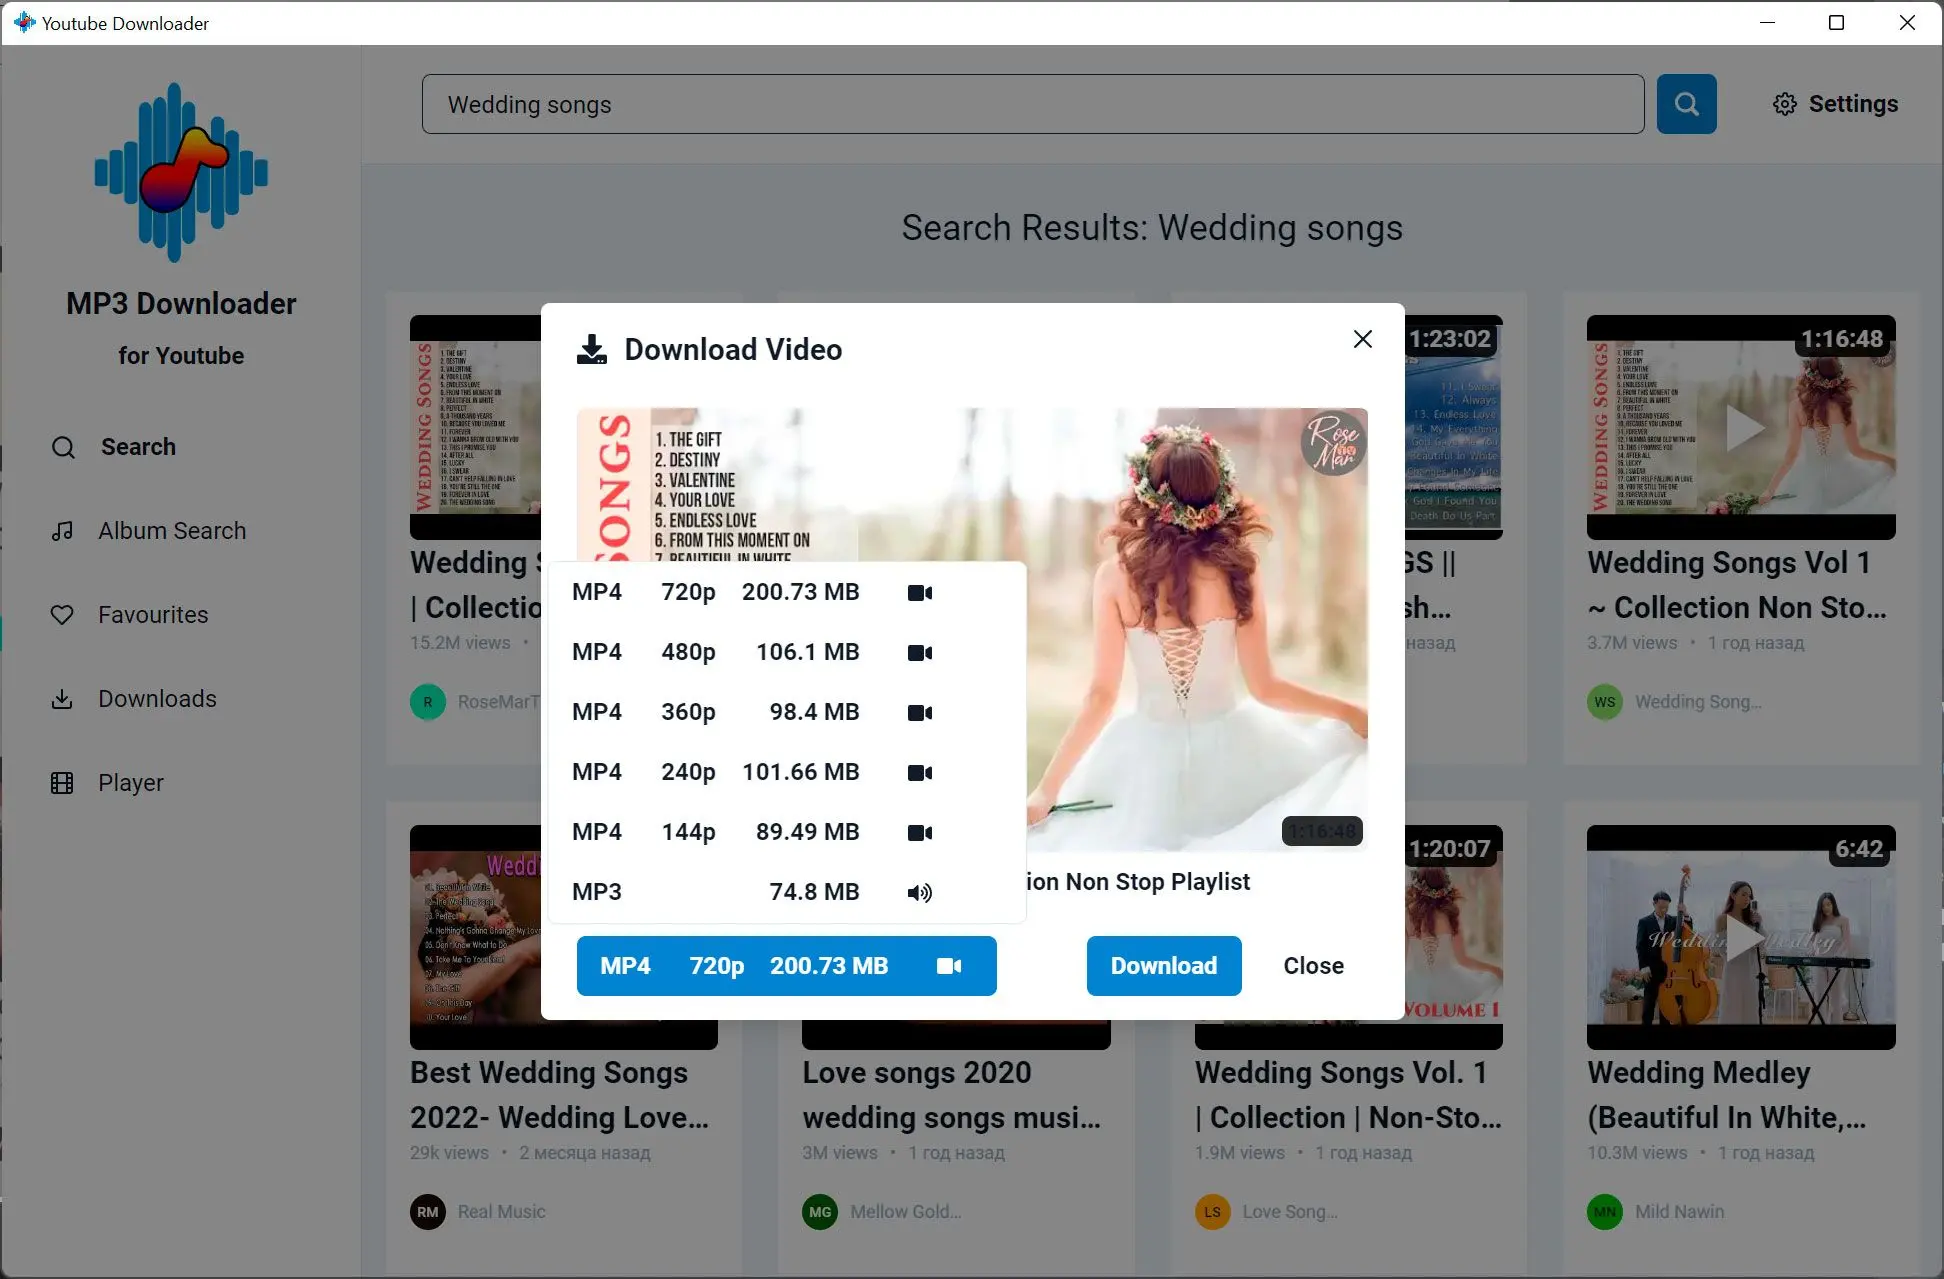Click the Close button in dialog
Viewport: 1944px width, 1279px height.
click(1310, 965)
